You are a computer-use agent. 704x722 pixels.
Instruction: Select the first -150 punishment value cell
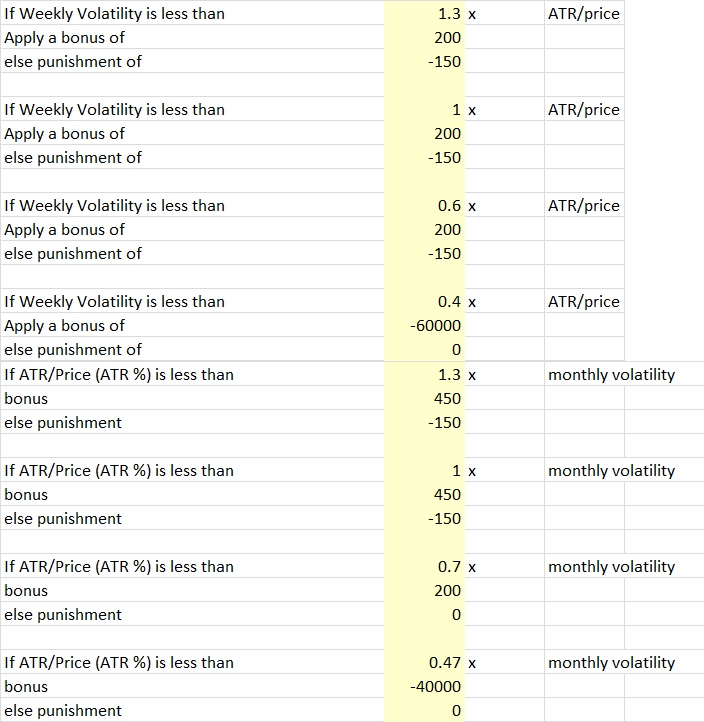[424, 61]
